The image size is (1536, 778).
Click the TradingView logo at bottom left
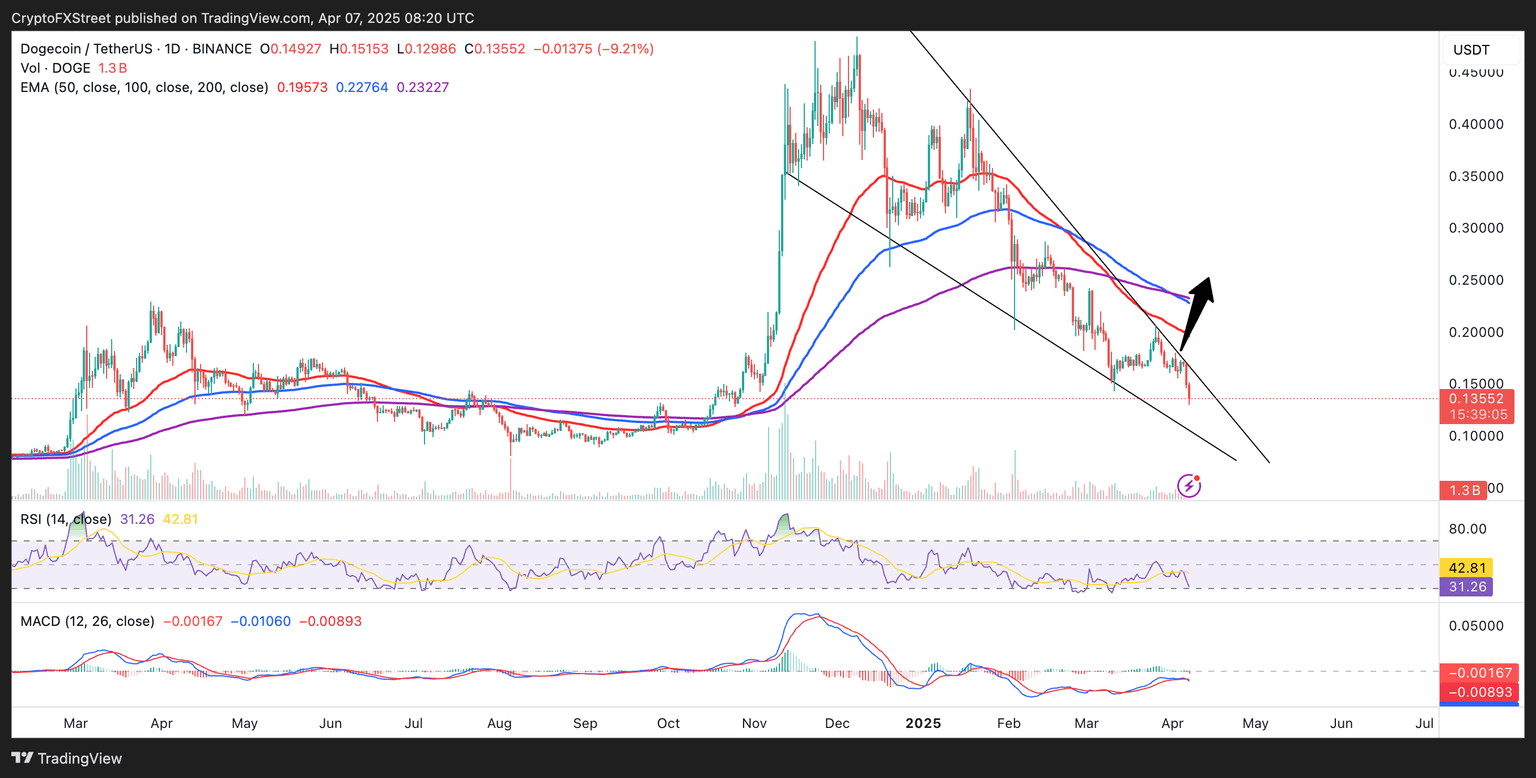68,758
